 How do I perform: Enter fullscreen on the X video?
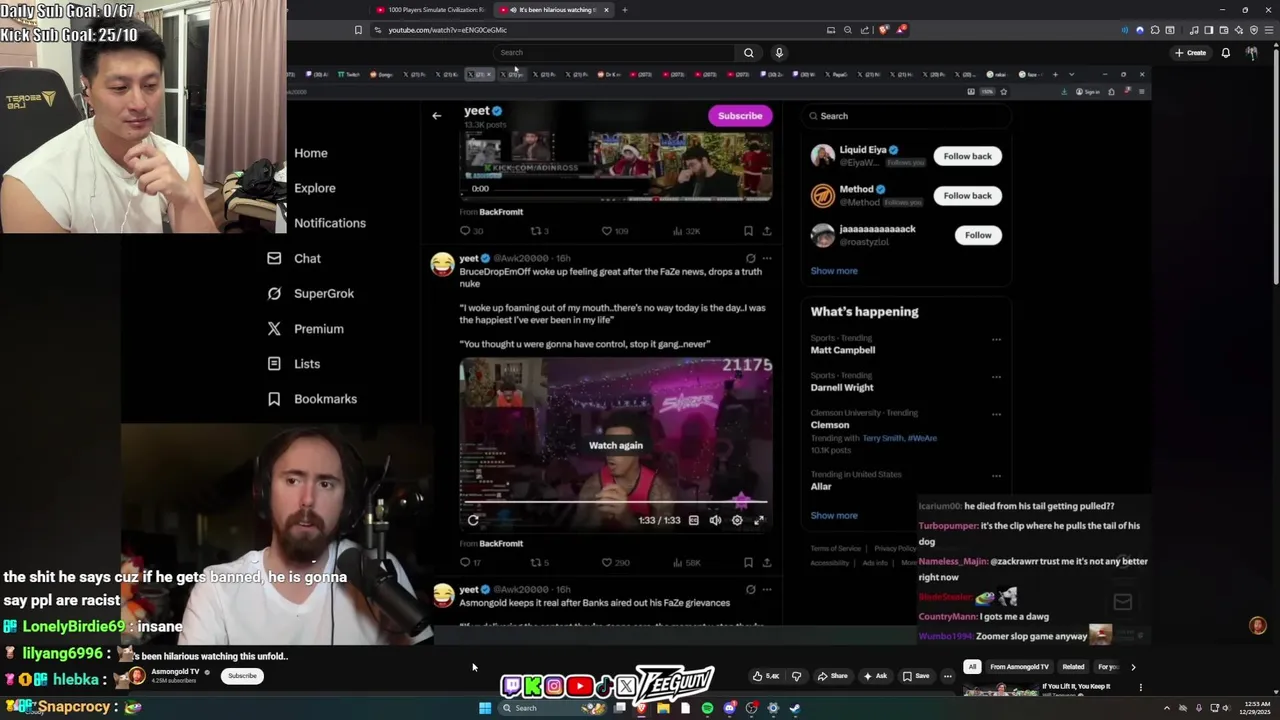point(759,520)
